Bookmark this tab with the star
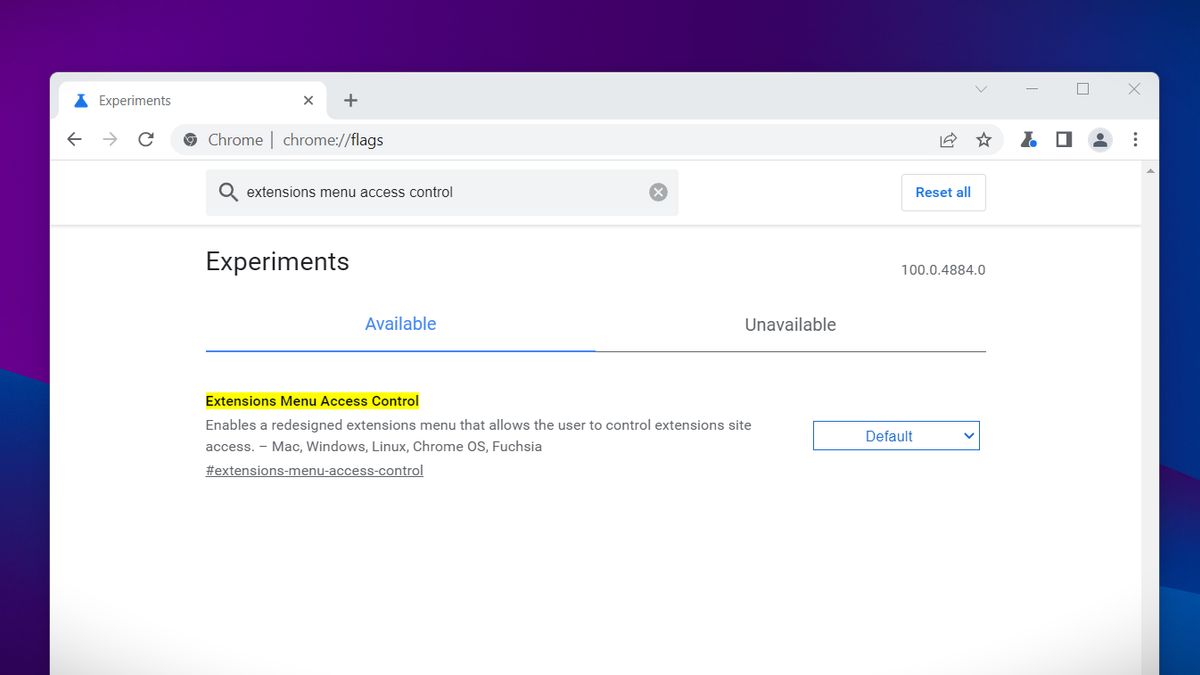Viewport: 1200px width, 675px height. point(984,140)
